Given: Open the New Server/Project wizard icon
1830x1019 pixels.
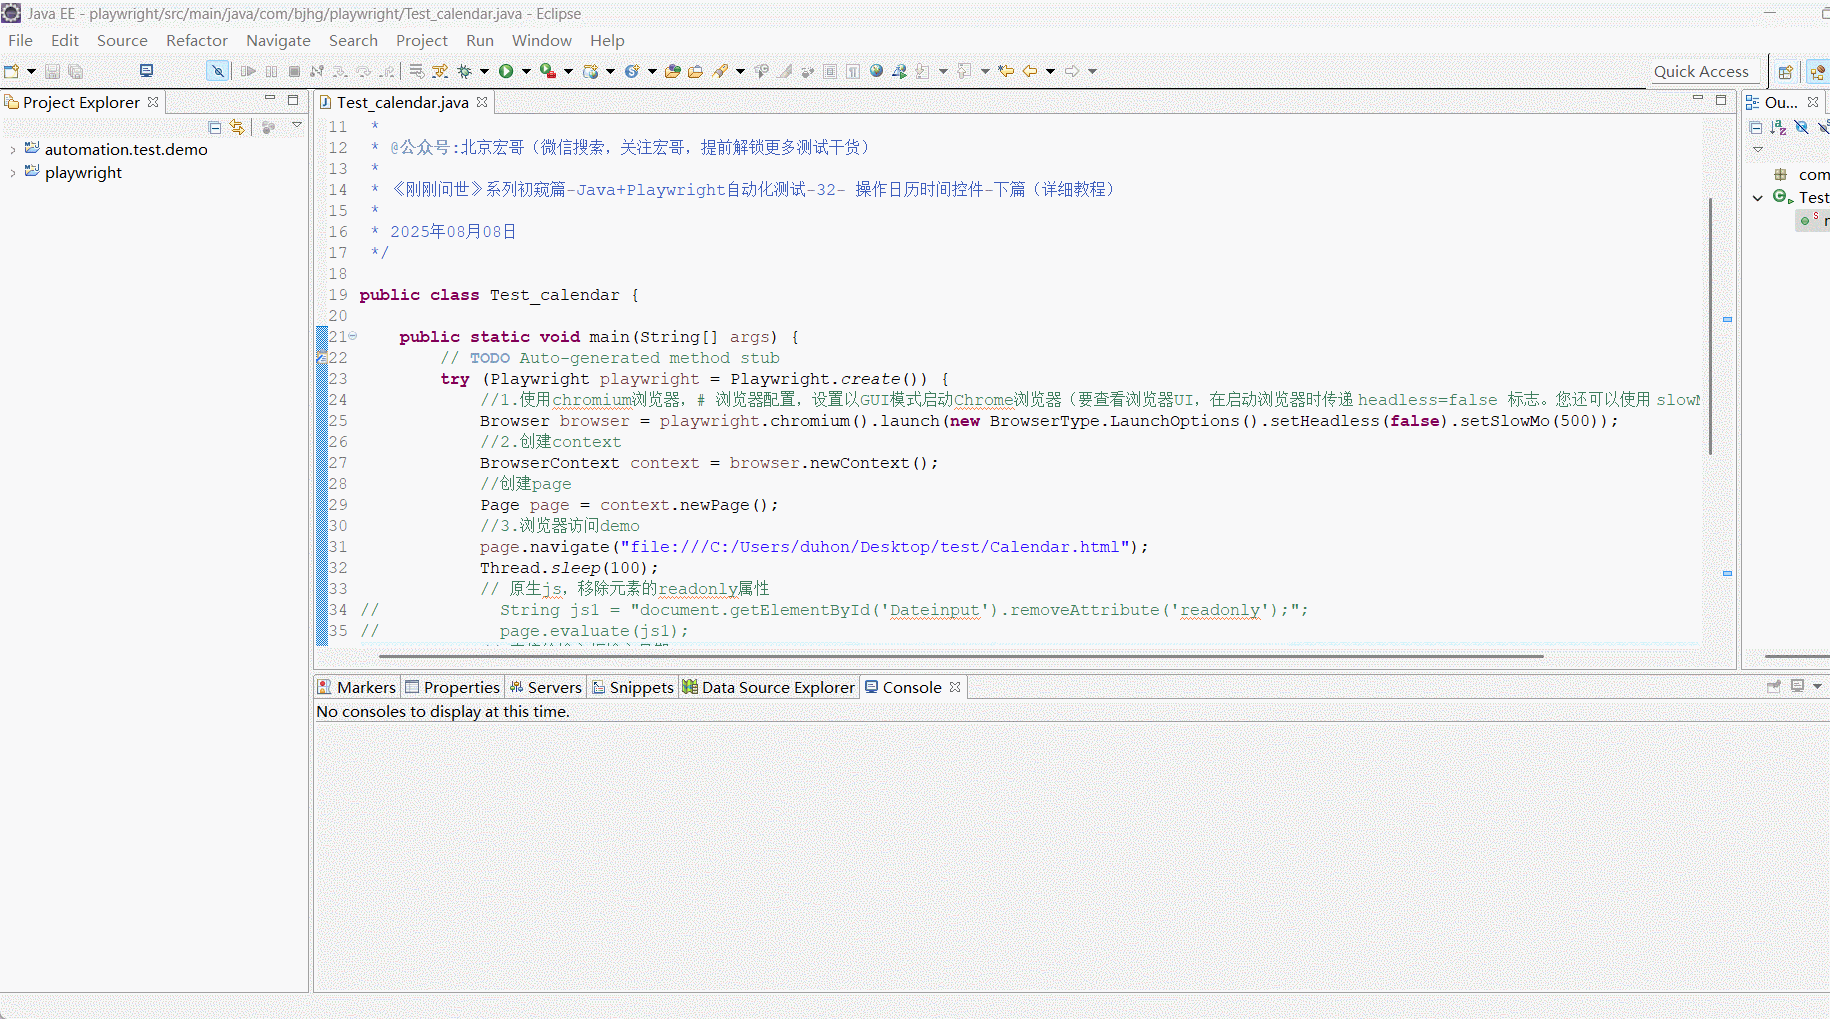Looking at the screenshot, I should click(x=591, y=71).
